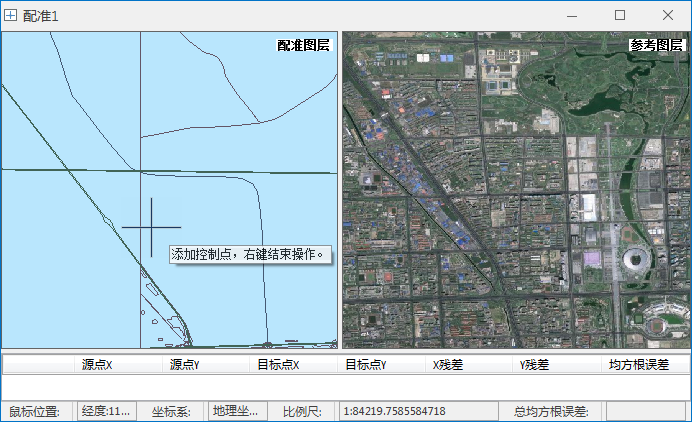Click the Y残差 column header
The image size is (692, 422).
(x=534, y=365)
